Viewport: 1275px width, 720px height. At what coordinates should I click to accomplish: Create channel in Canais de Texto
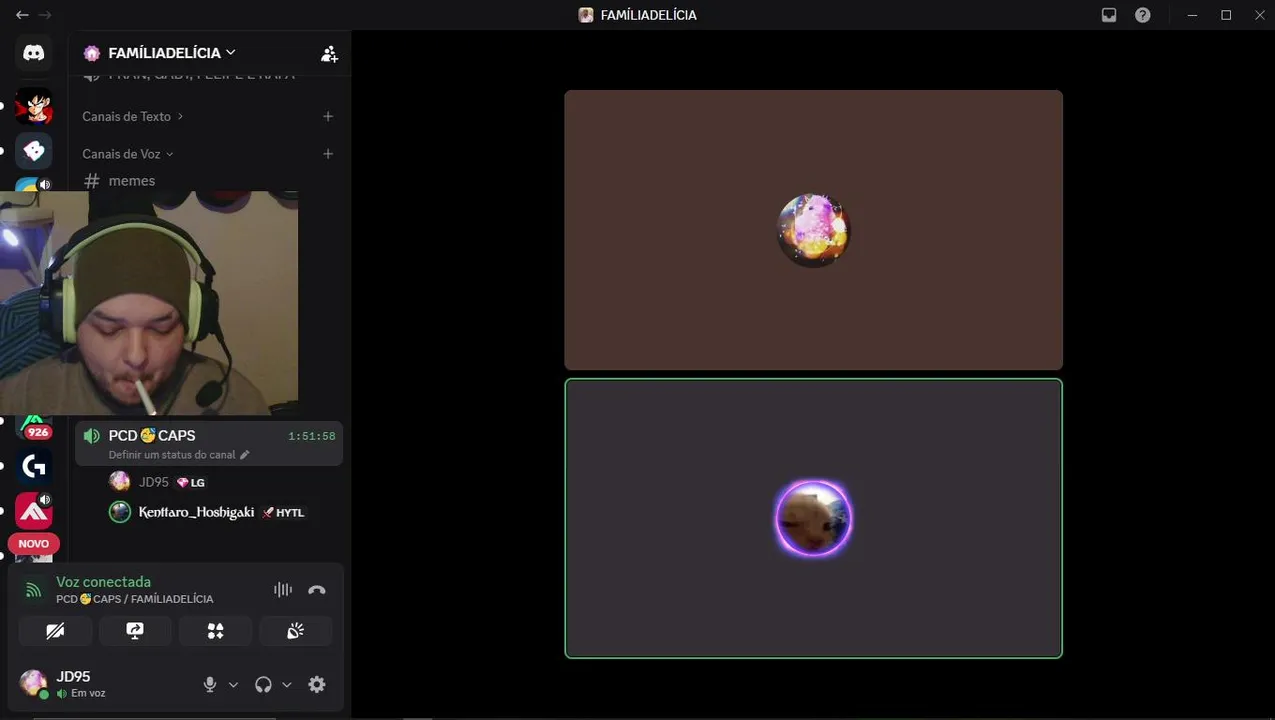click(328, 116)
